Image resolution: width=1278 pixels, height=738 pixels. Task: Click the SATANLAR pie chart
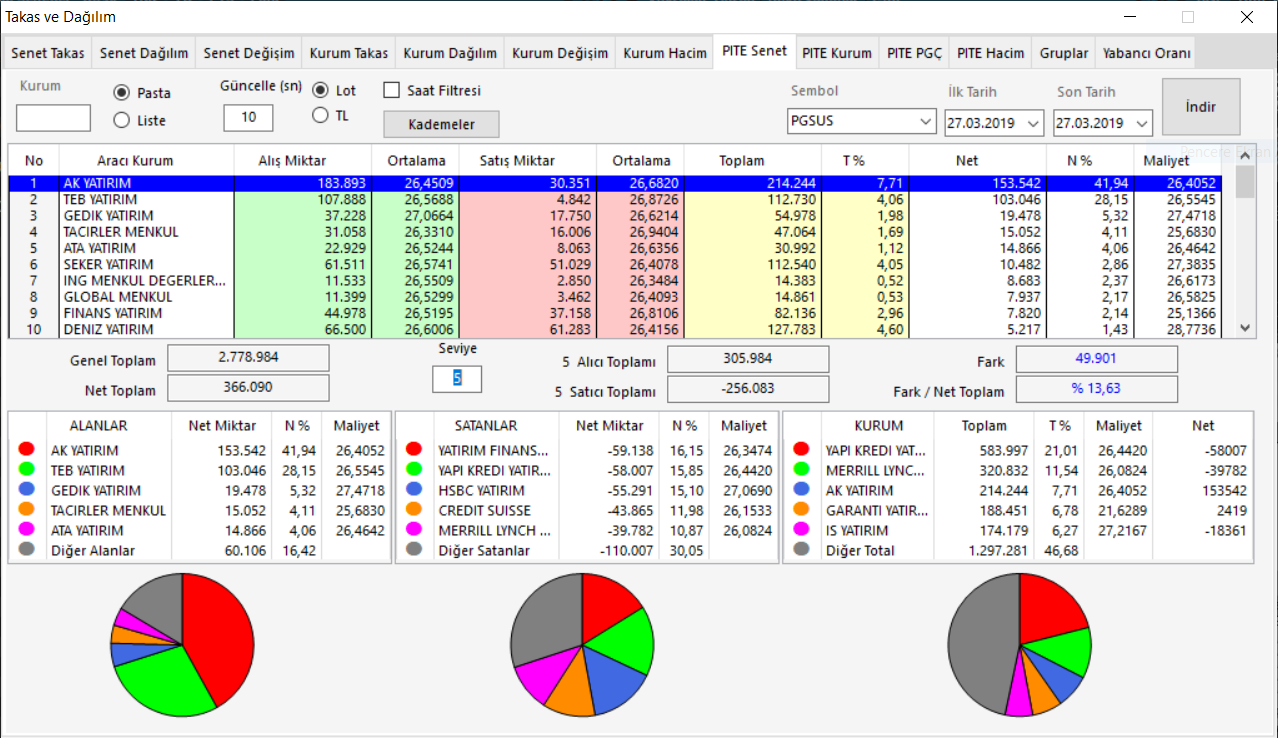tap(582, 644)
